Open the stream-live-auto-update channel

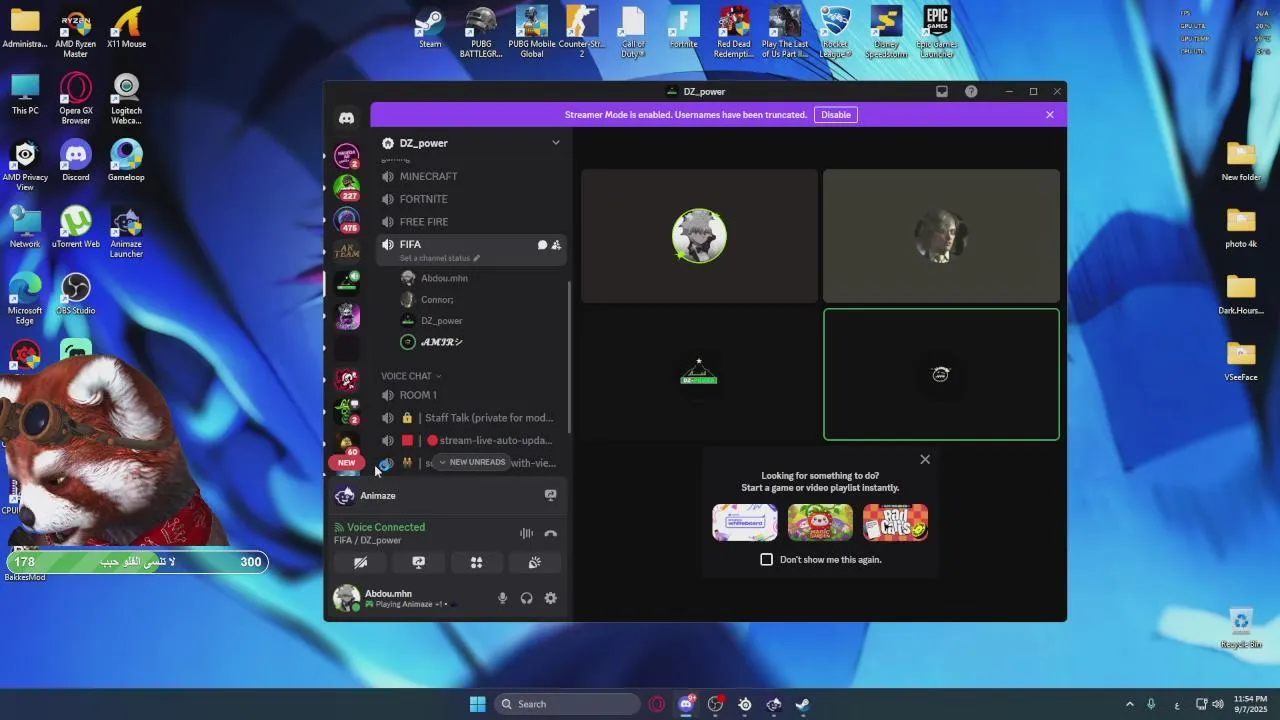[470, 440]
